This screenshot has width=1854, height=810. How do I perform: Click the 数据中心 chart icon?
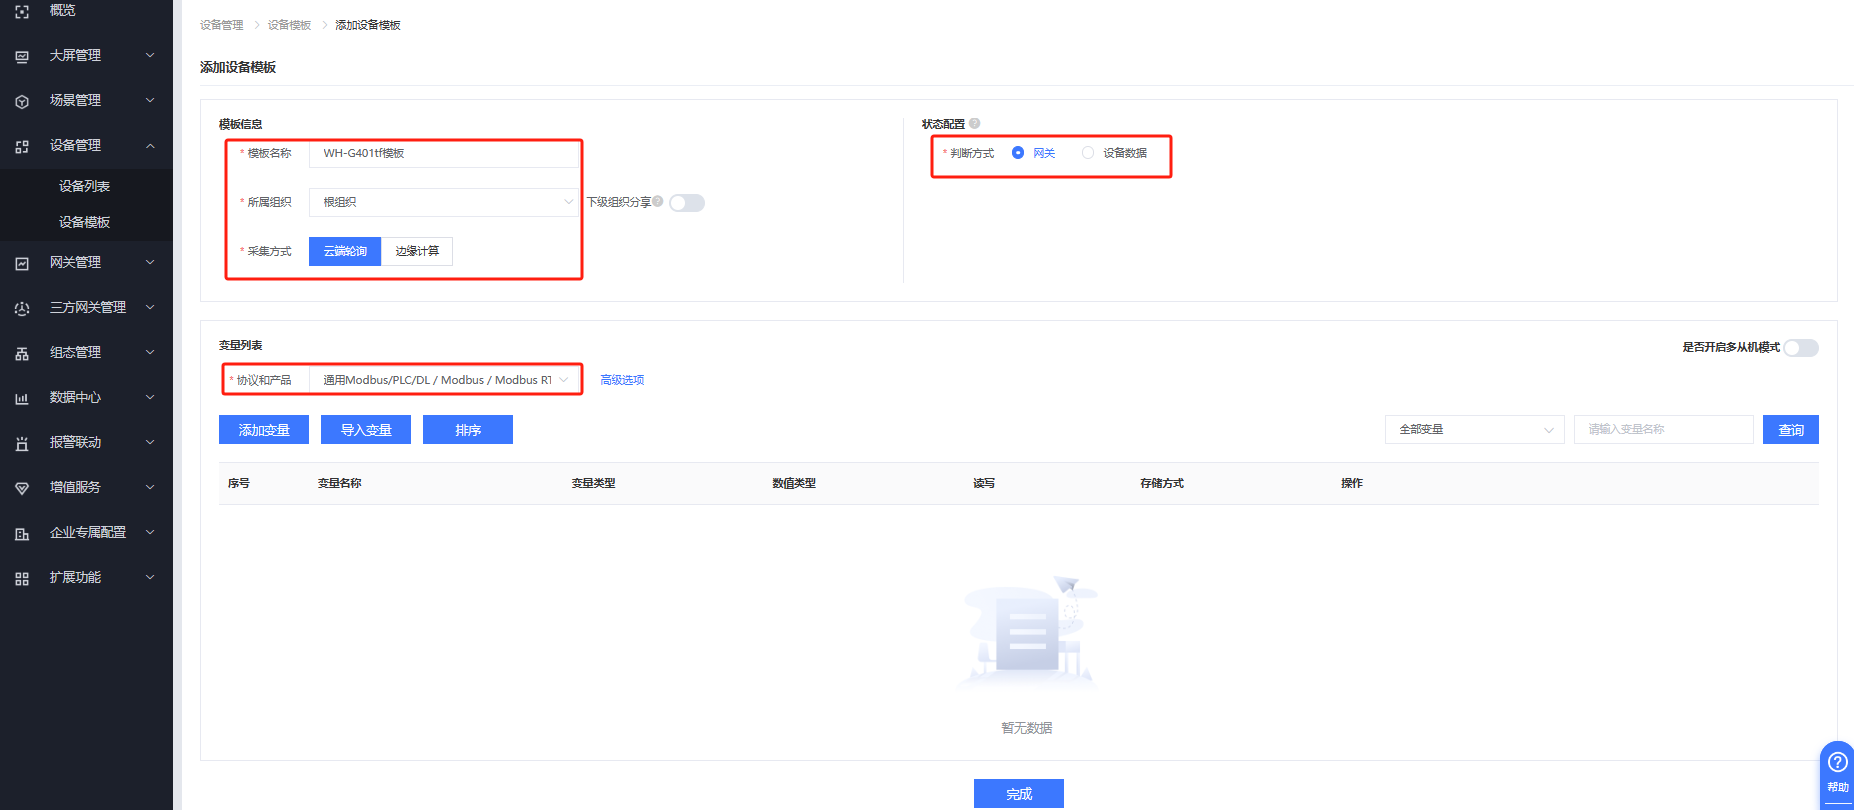22,398
